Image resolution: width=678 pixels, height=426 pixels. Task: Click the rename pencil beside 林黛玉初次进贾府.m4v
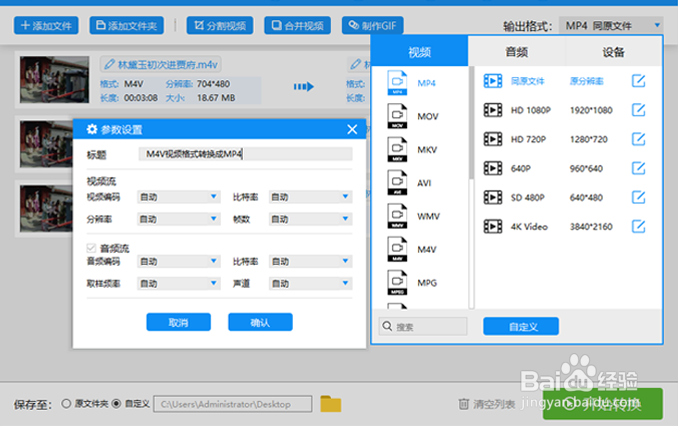pos(109,64)
